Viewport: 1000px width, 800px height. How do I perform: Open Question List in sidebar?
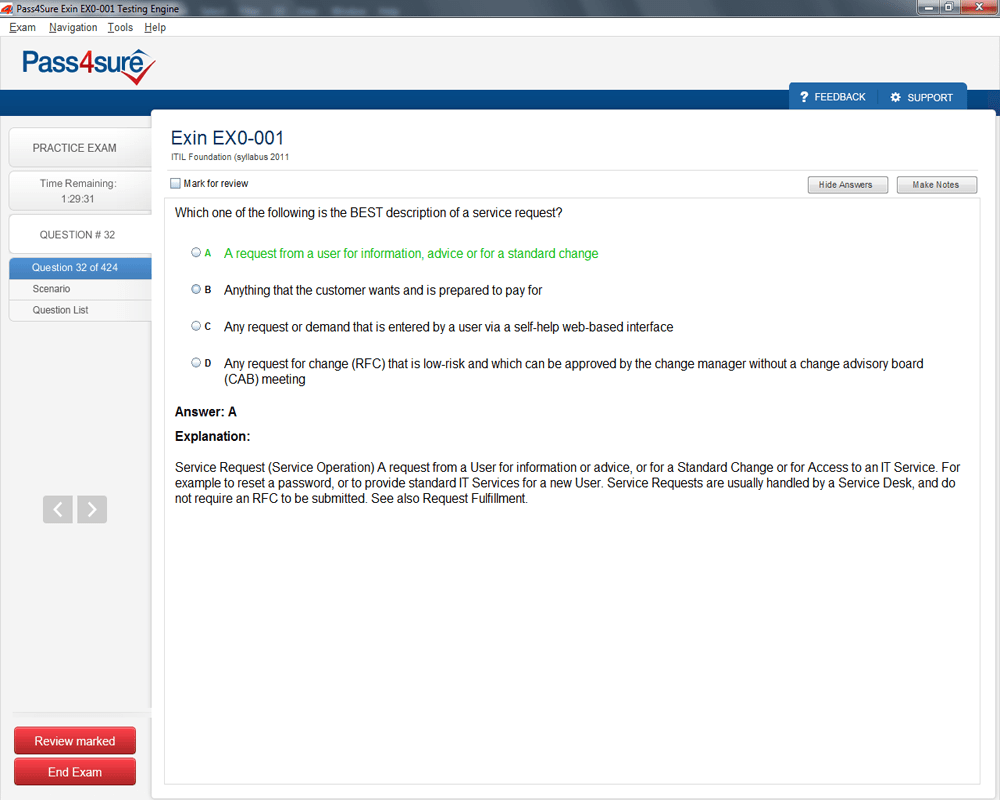pos(60,310)
